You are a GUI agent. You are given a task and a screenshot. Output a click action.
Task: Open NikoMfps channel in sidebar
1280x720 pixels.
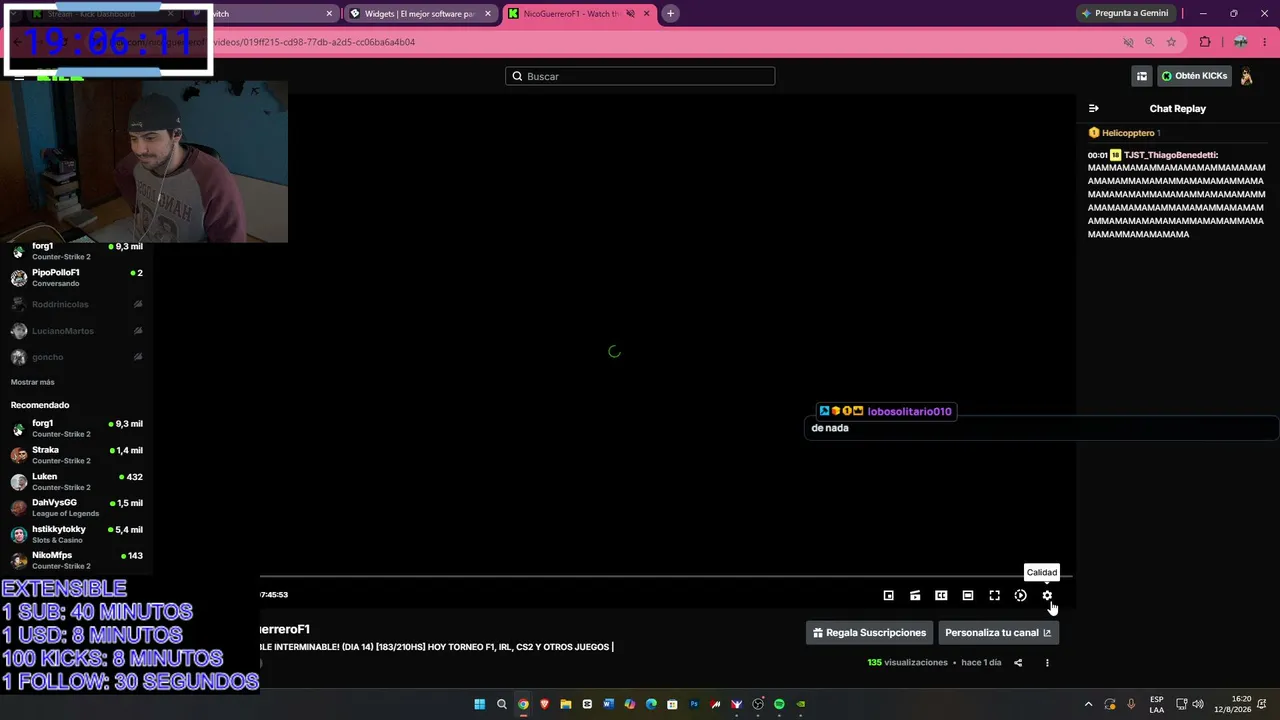77,560
